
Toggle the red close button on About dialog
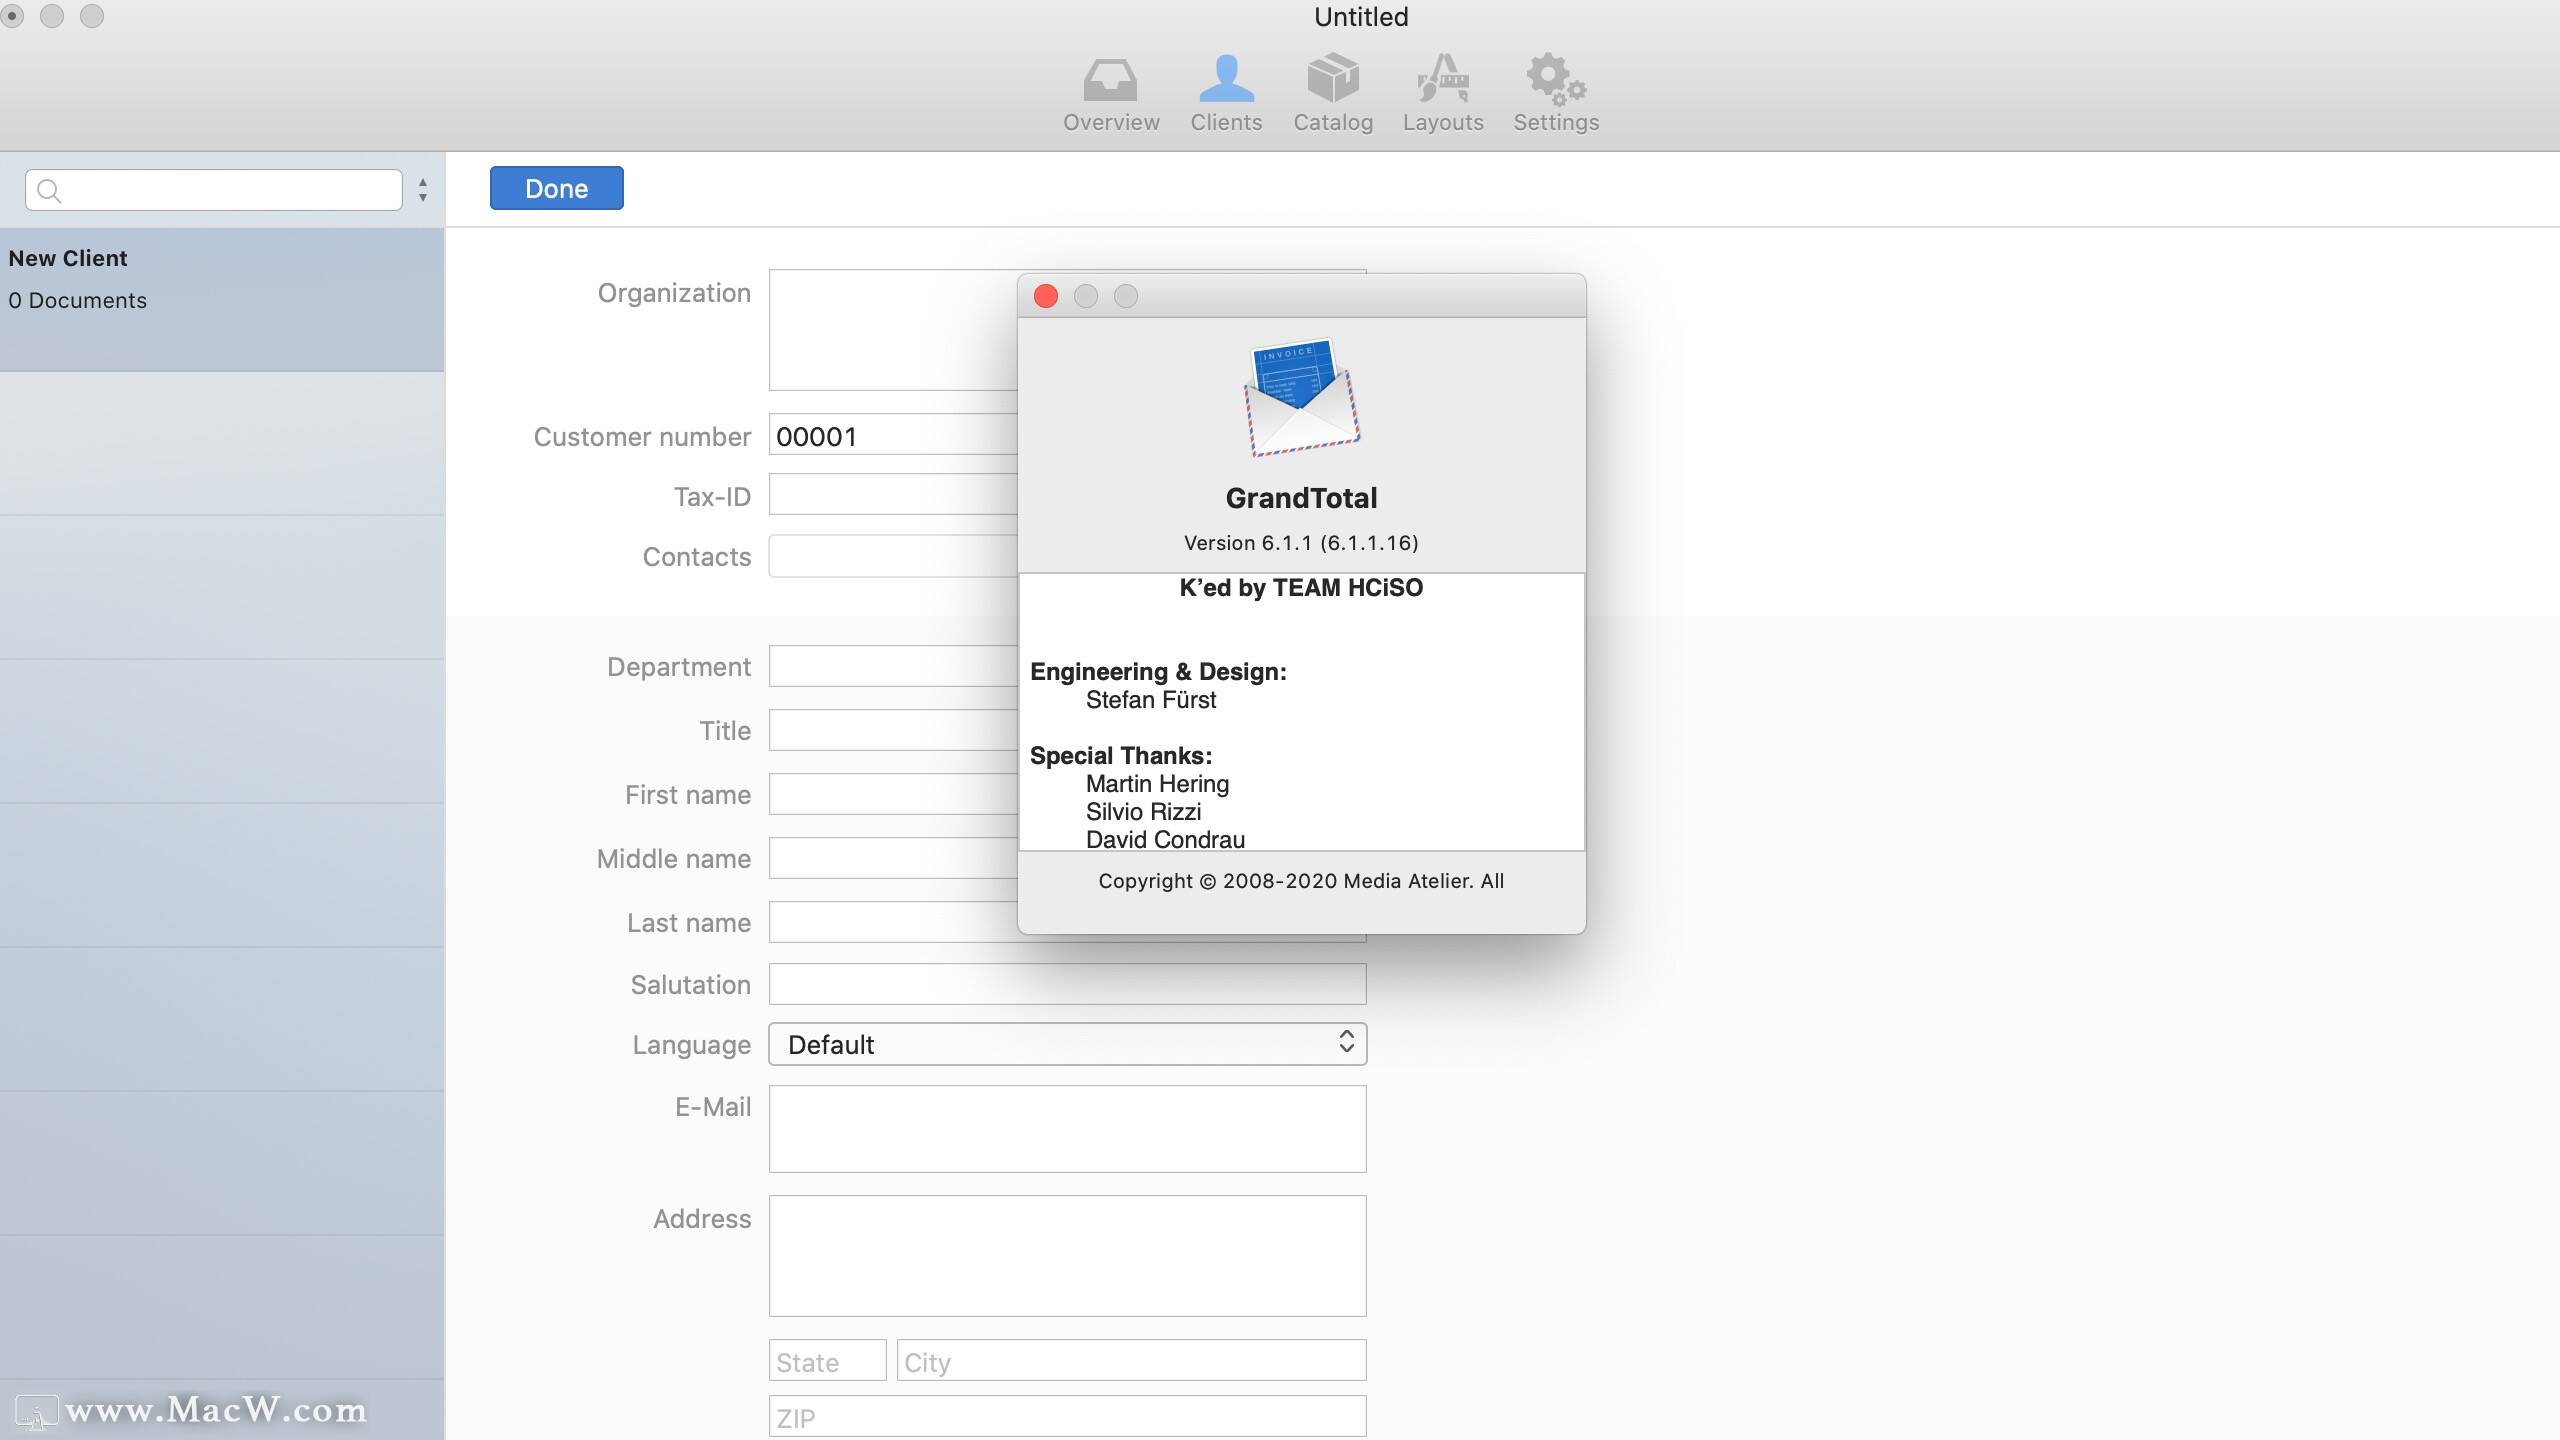point(1046,295)
